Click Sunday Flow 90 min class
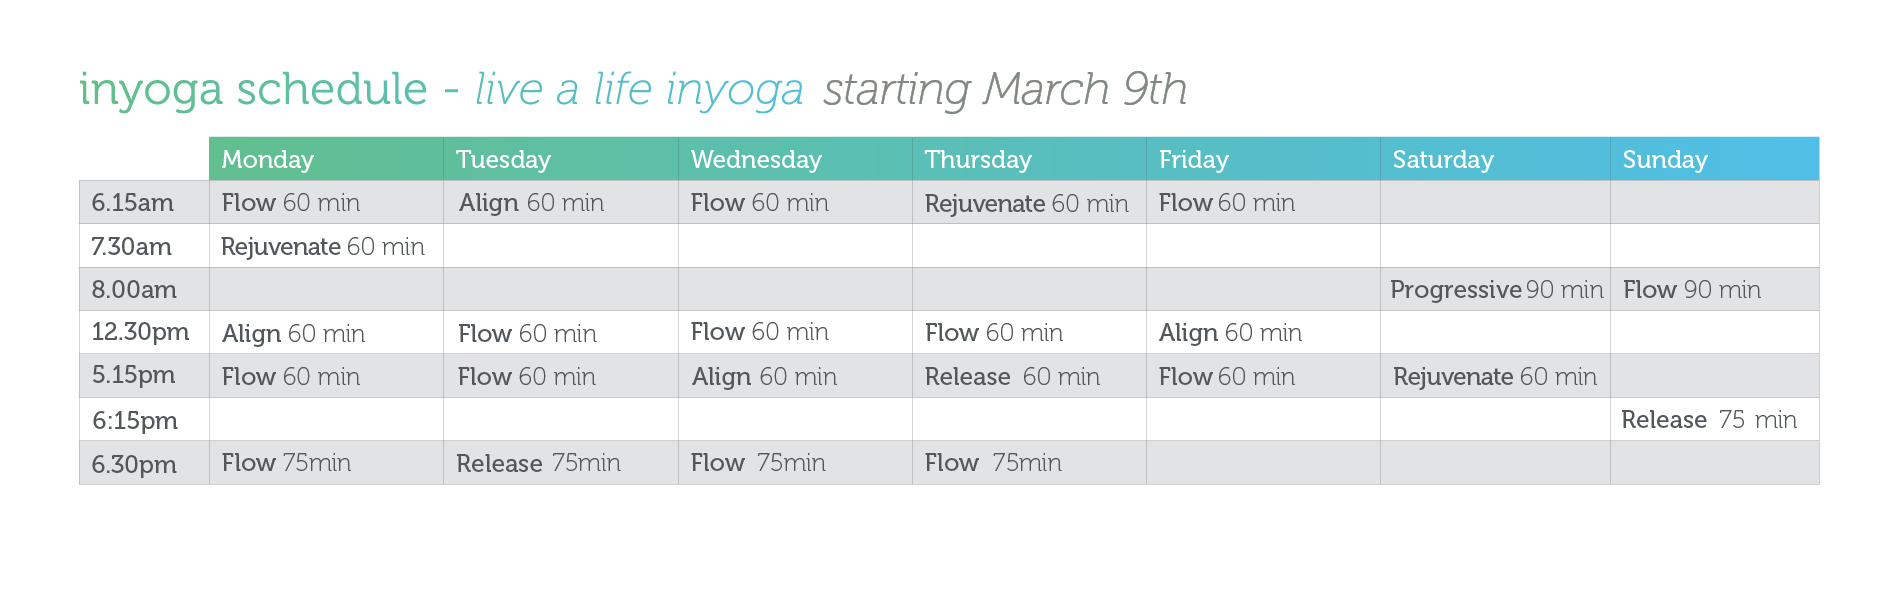 click(1692, 290)
